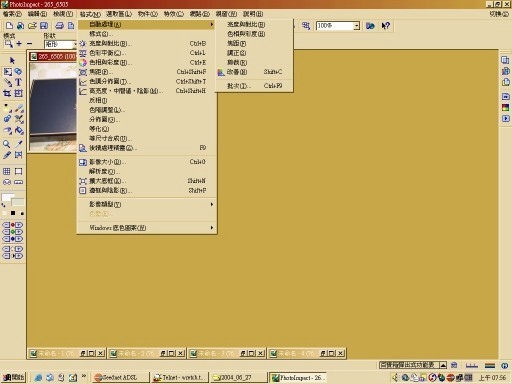The height and width of the screenshot is (384, 512).
Task: Switch to add-to-selection mode (plus)
Action: coord(19,44)
